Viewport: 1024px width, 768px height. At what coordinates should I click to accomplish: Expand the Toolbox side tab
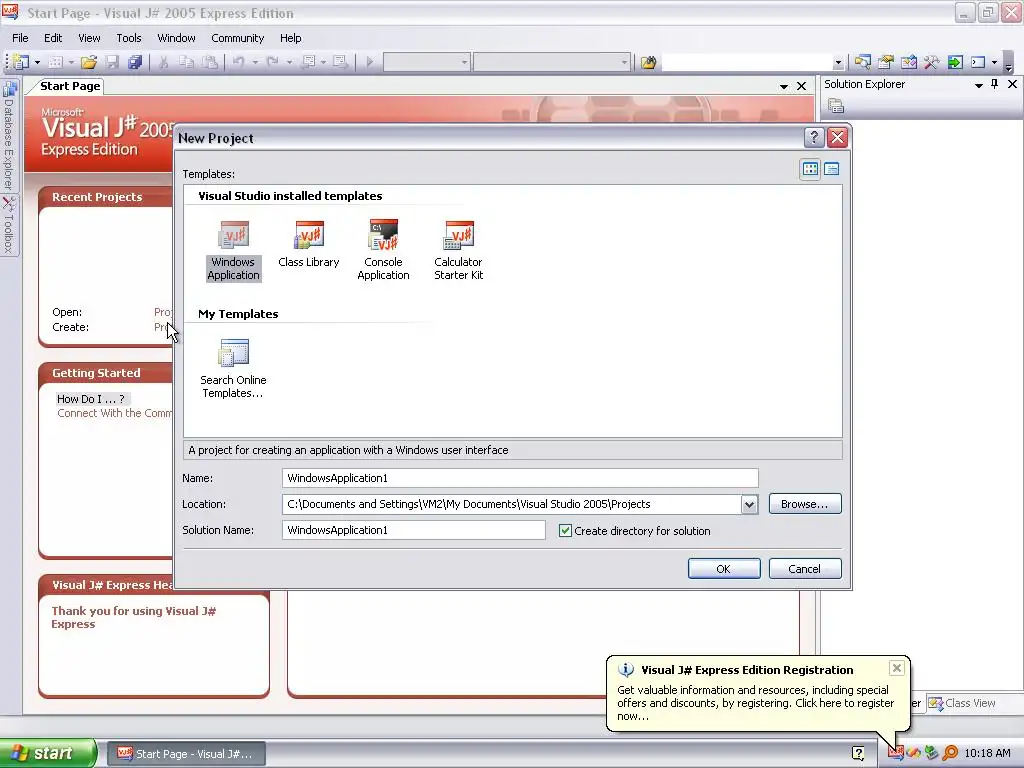8,225
